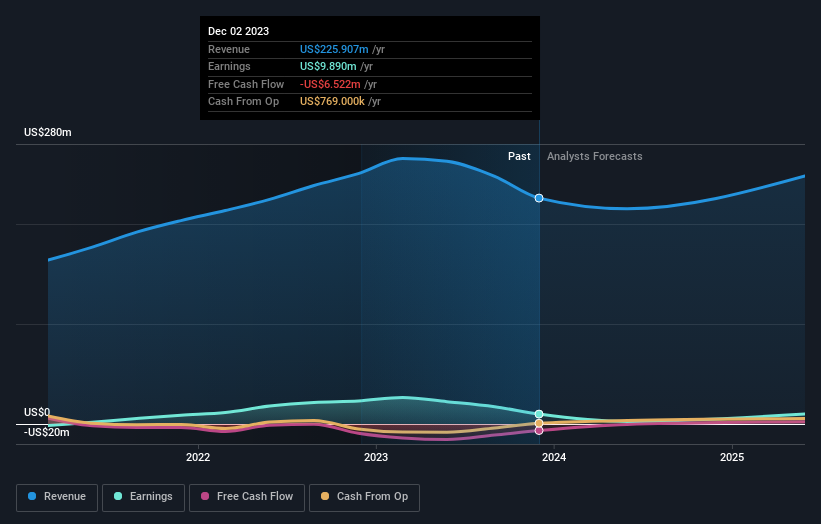This screenshot has height=524, width=821.
Task: Click the teal Earnings data point marker
Action: coord(539,414)
